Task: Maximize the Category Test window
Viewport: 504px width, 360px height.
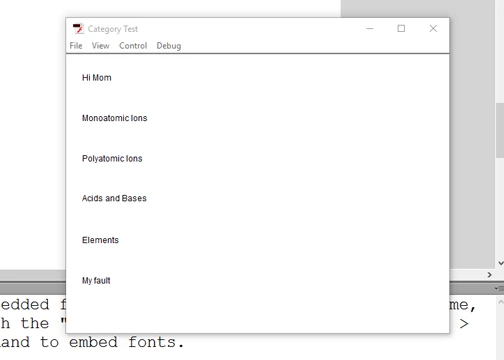Action: click(x=401, y=29)
